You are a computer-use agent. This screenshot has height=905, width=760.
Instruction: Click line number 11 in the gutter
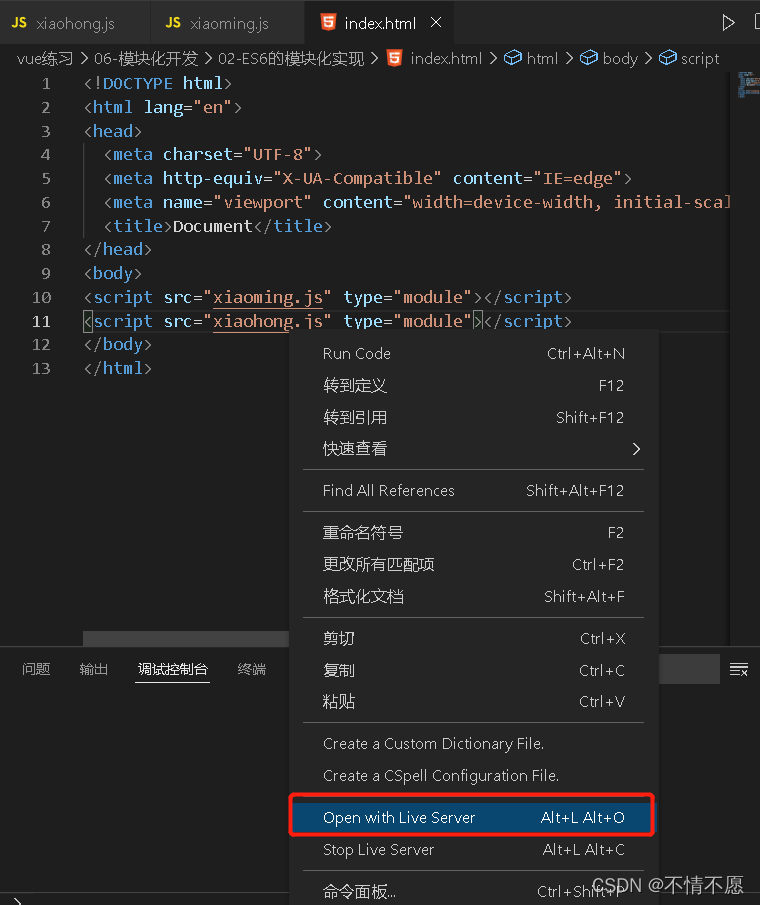tap(42, 321)
